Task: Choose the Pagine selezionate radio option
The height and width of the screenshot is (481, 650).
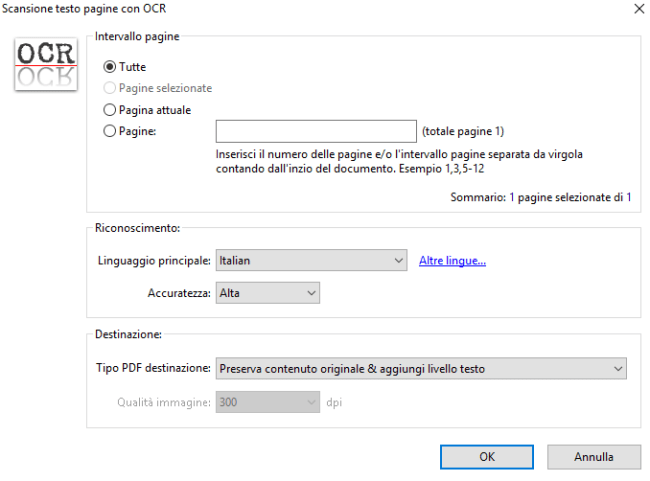Action: point(110,88)
